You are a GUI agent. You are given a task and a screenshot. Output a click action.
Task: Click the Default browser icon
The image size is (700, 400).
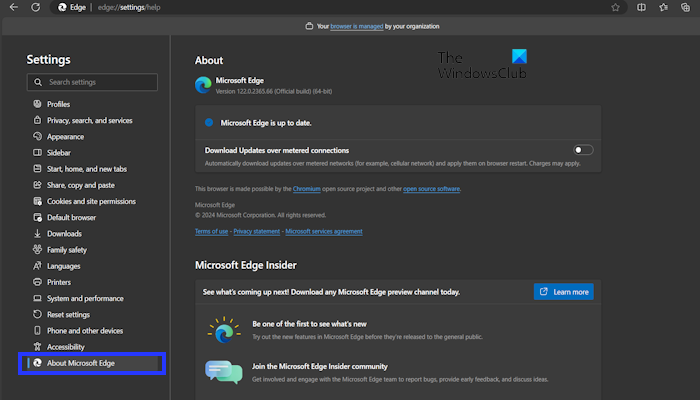pos(38,217)
